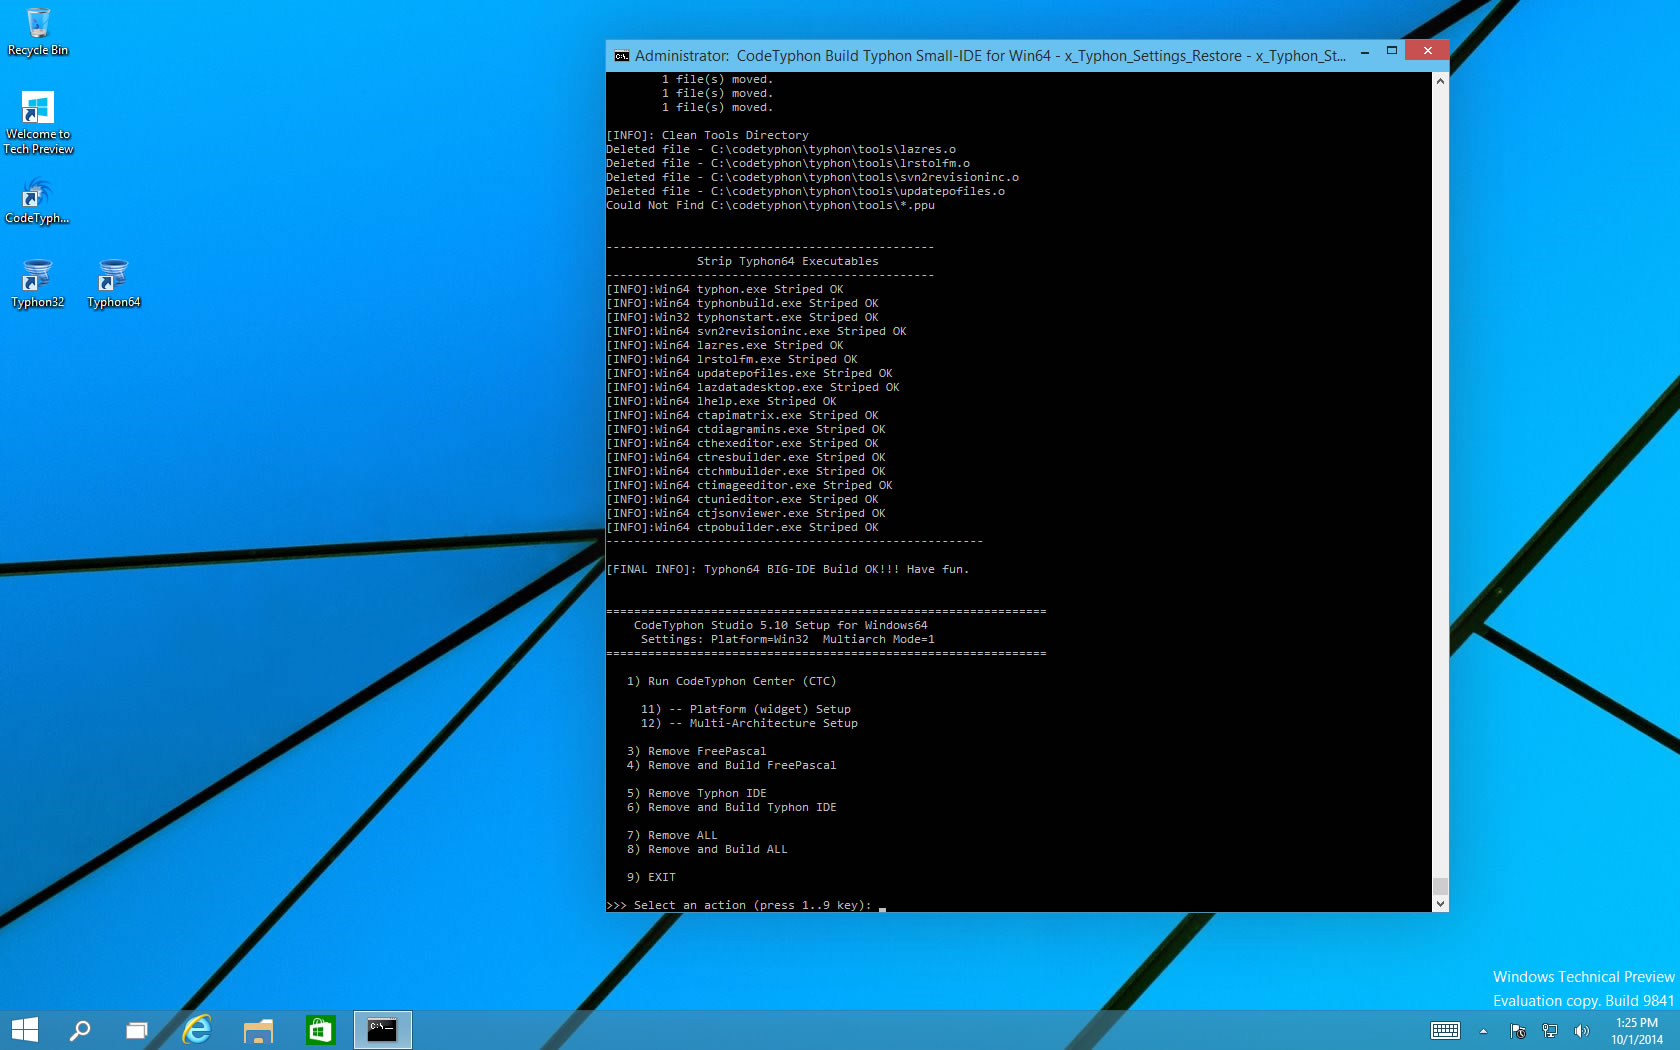Click '9) EXIT' menu line
This screenshot has width=1680, height=1050.
(651, 877)
